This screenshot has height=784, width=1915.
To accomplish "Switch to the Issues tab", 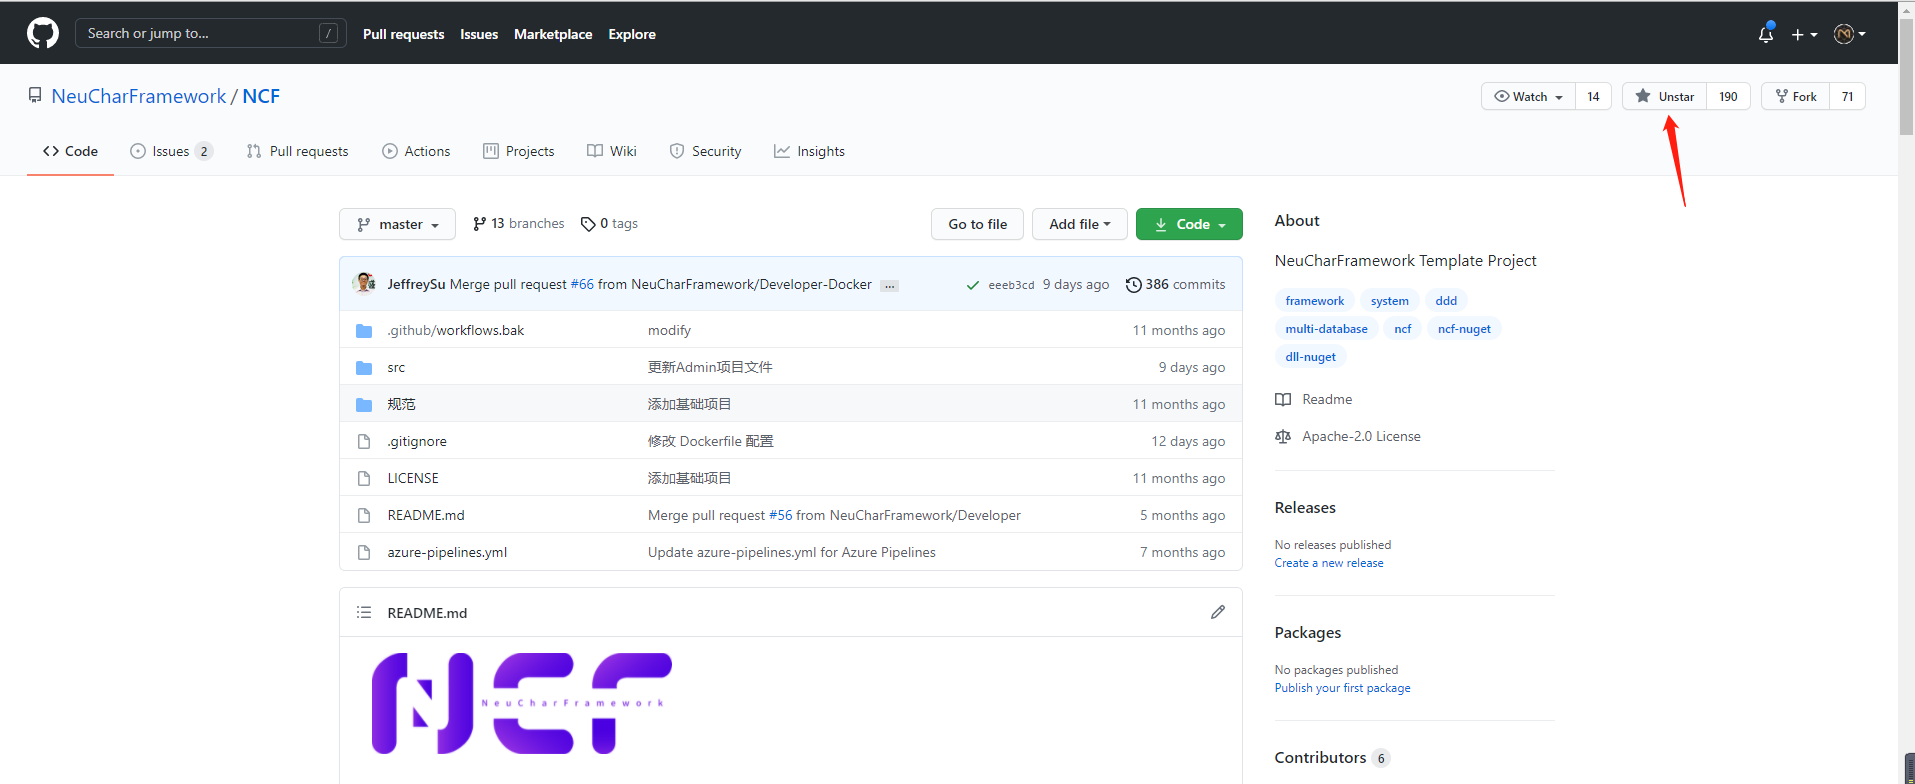I will click(x=171, y=151).
